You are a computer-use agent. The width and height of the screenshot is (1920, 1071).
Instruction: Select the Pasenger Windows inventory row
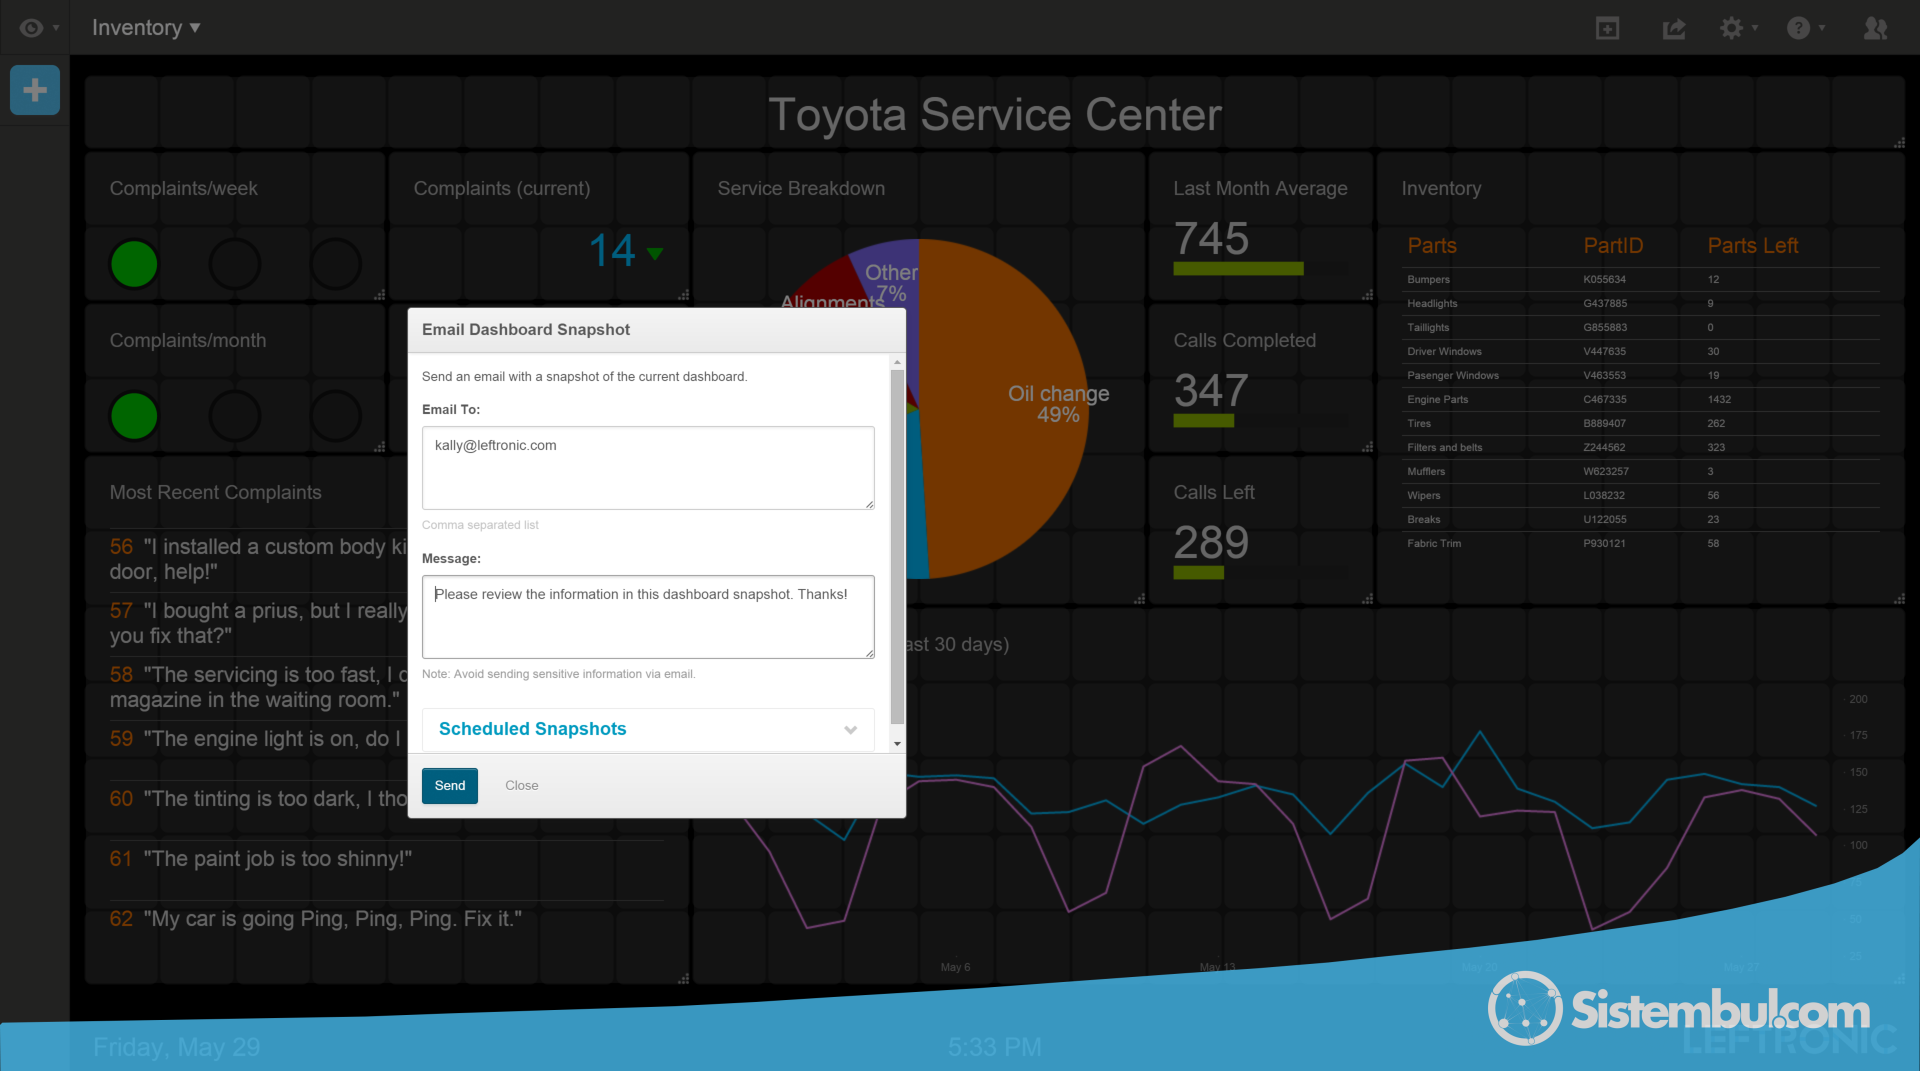[1641, 376]
